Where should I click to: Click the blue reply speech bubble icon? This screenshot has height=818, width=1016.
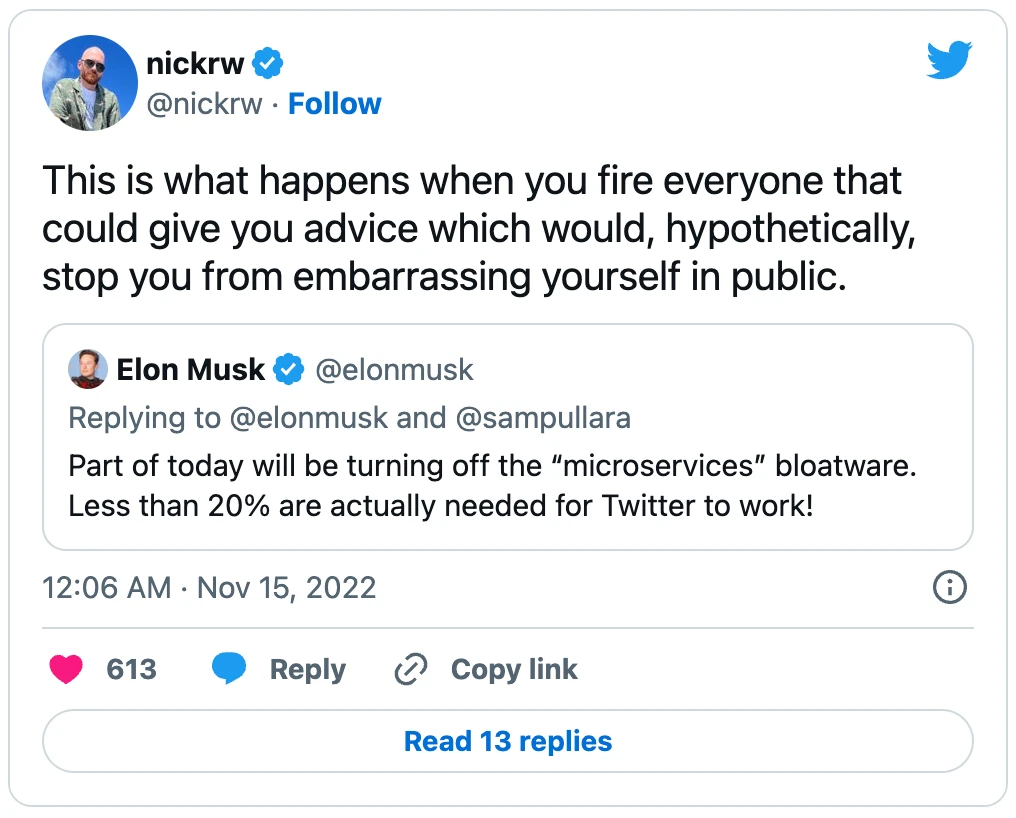tap(229, 669)
